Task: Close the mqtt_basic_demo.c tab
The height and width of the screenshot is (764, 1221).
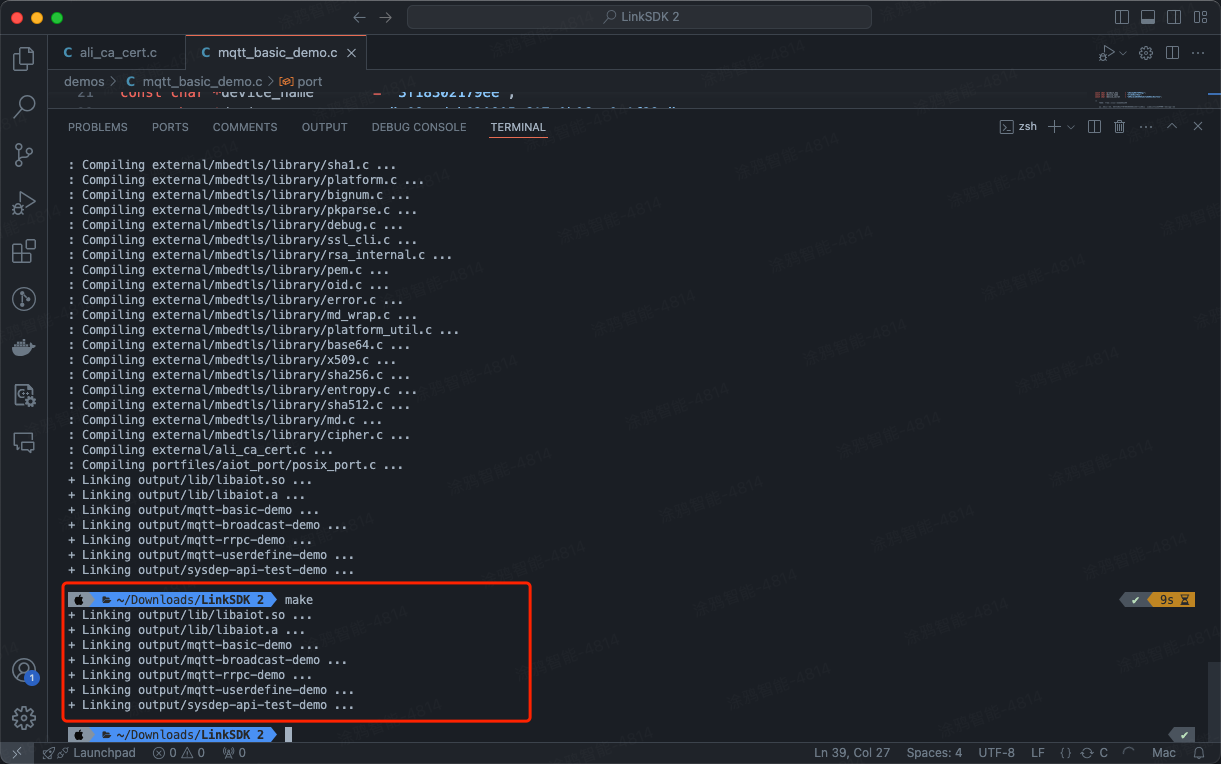Action: [x=351, y=53]
